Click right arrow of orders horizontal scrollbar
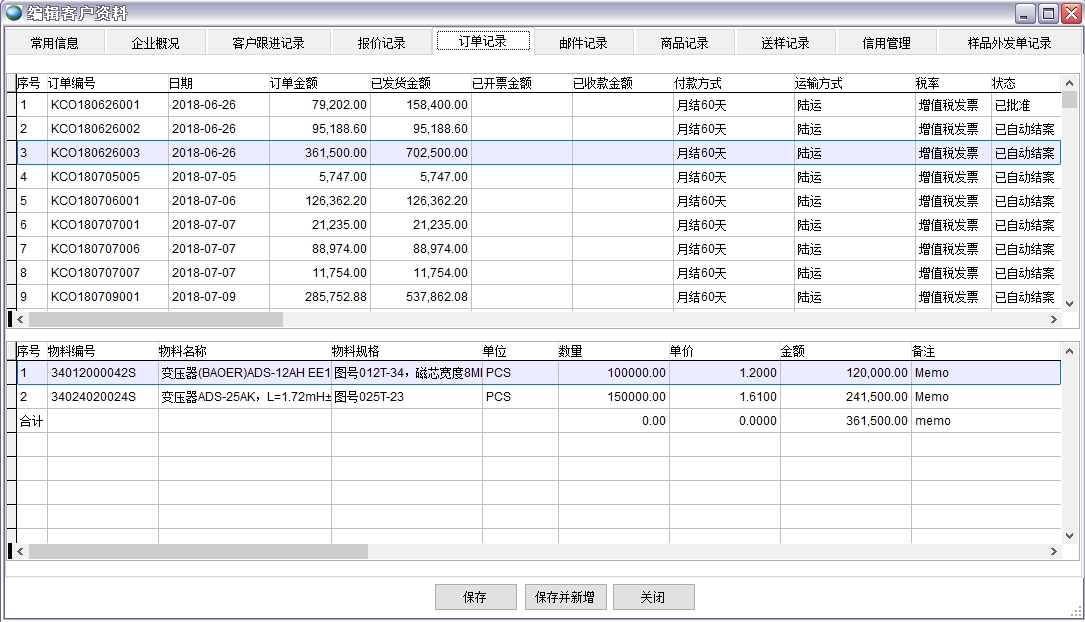 1053,319
